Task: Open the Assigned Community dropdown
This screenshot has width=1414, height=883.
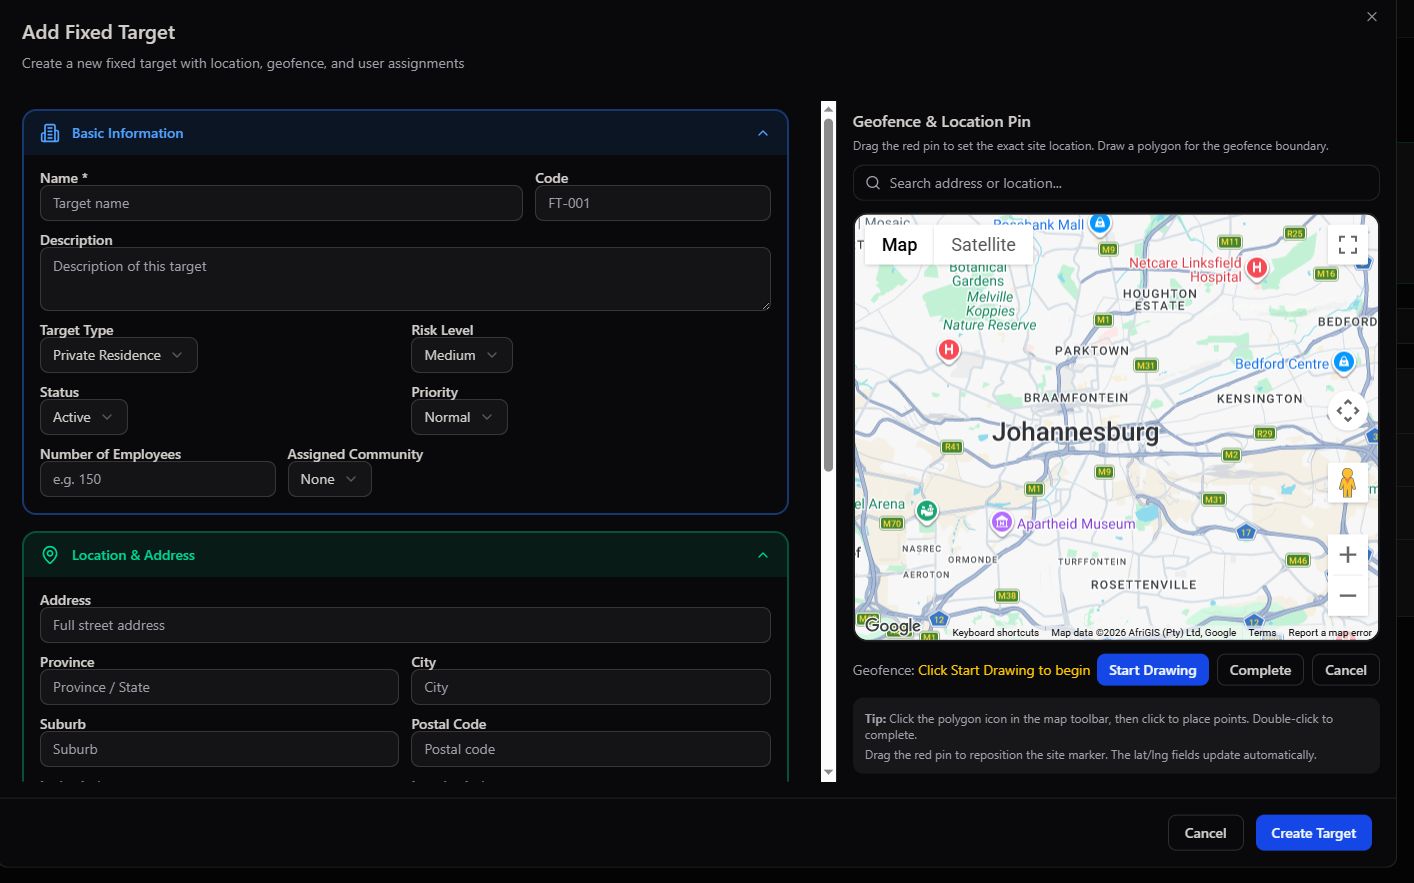Action: (329, 479)
